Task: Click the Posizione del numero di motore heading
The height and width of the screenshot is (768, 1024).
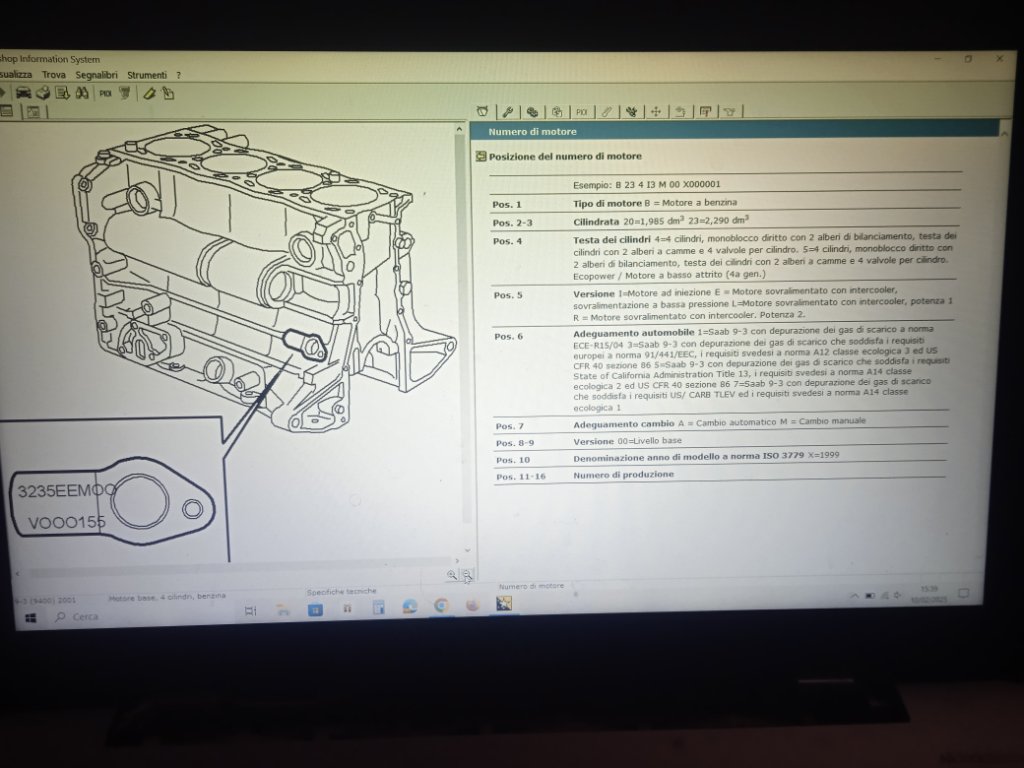Action: (565, 156)
